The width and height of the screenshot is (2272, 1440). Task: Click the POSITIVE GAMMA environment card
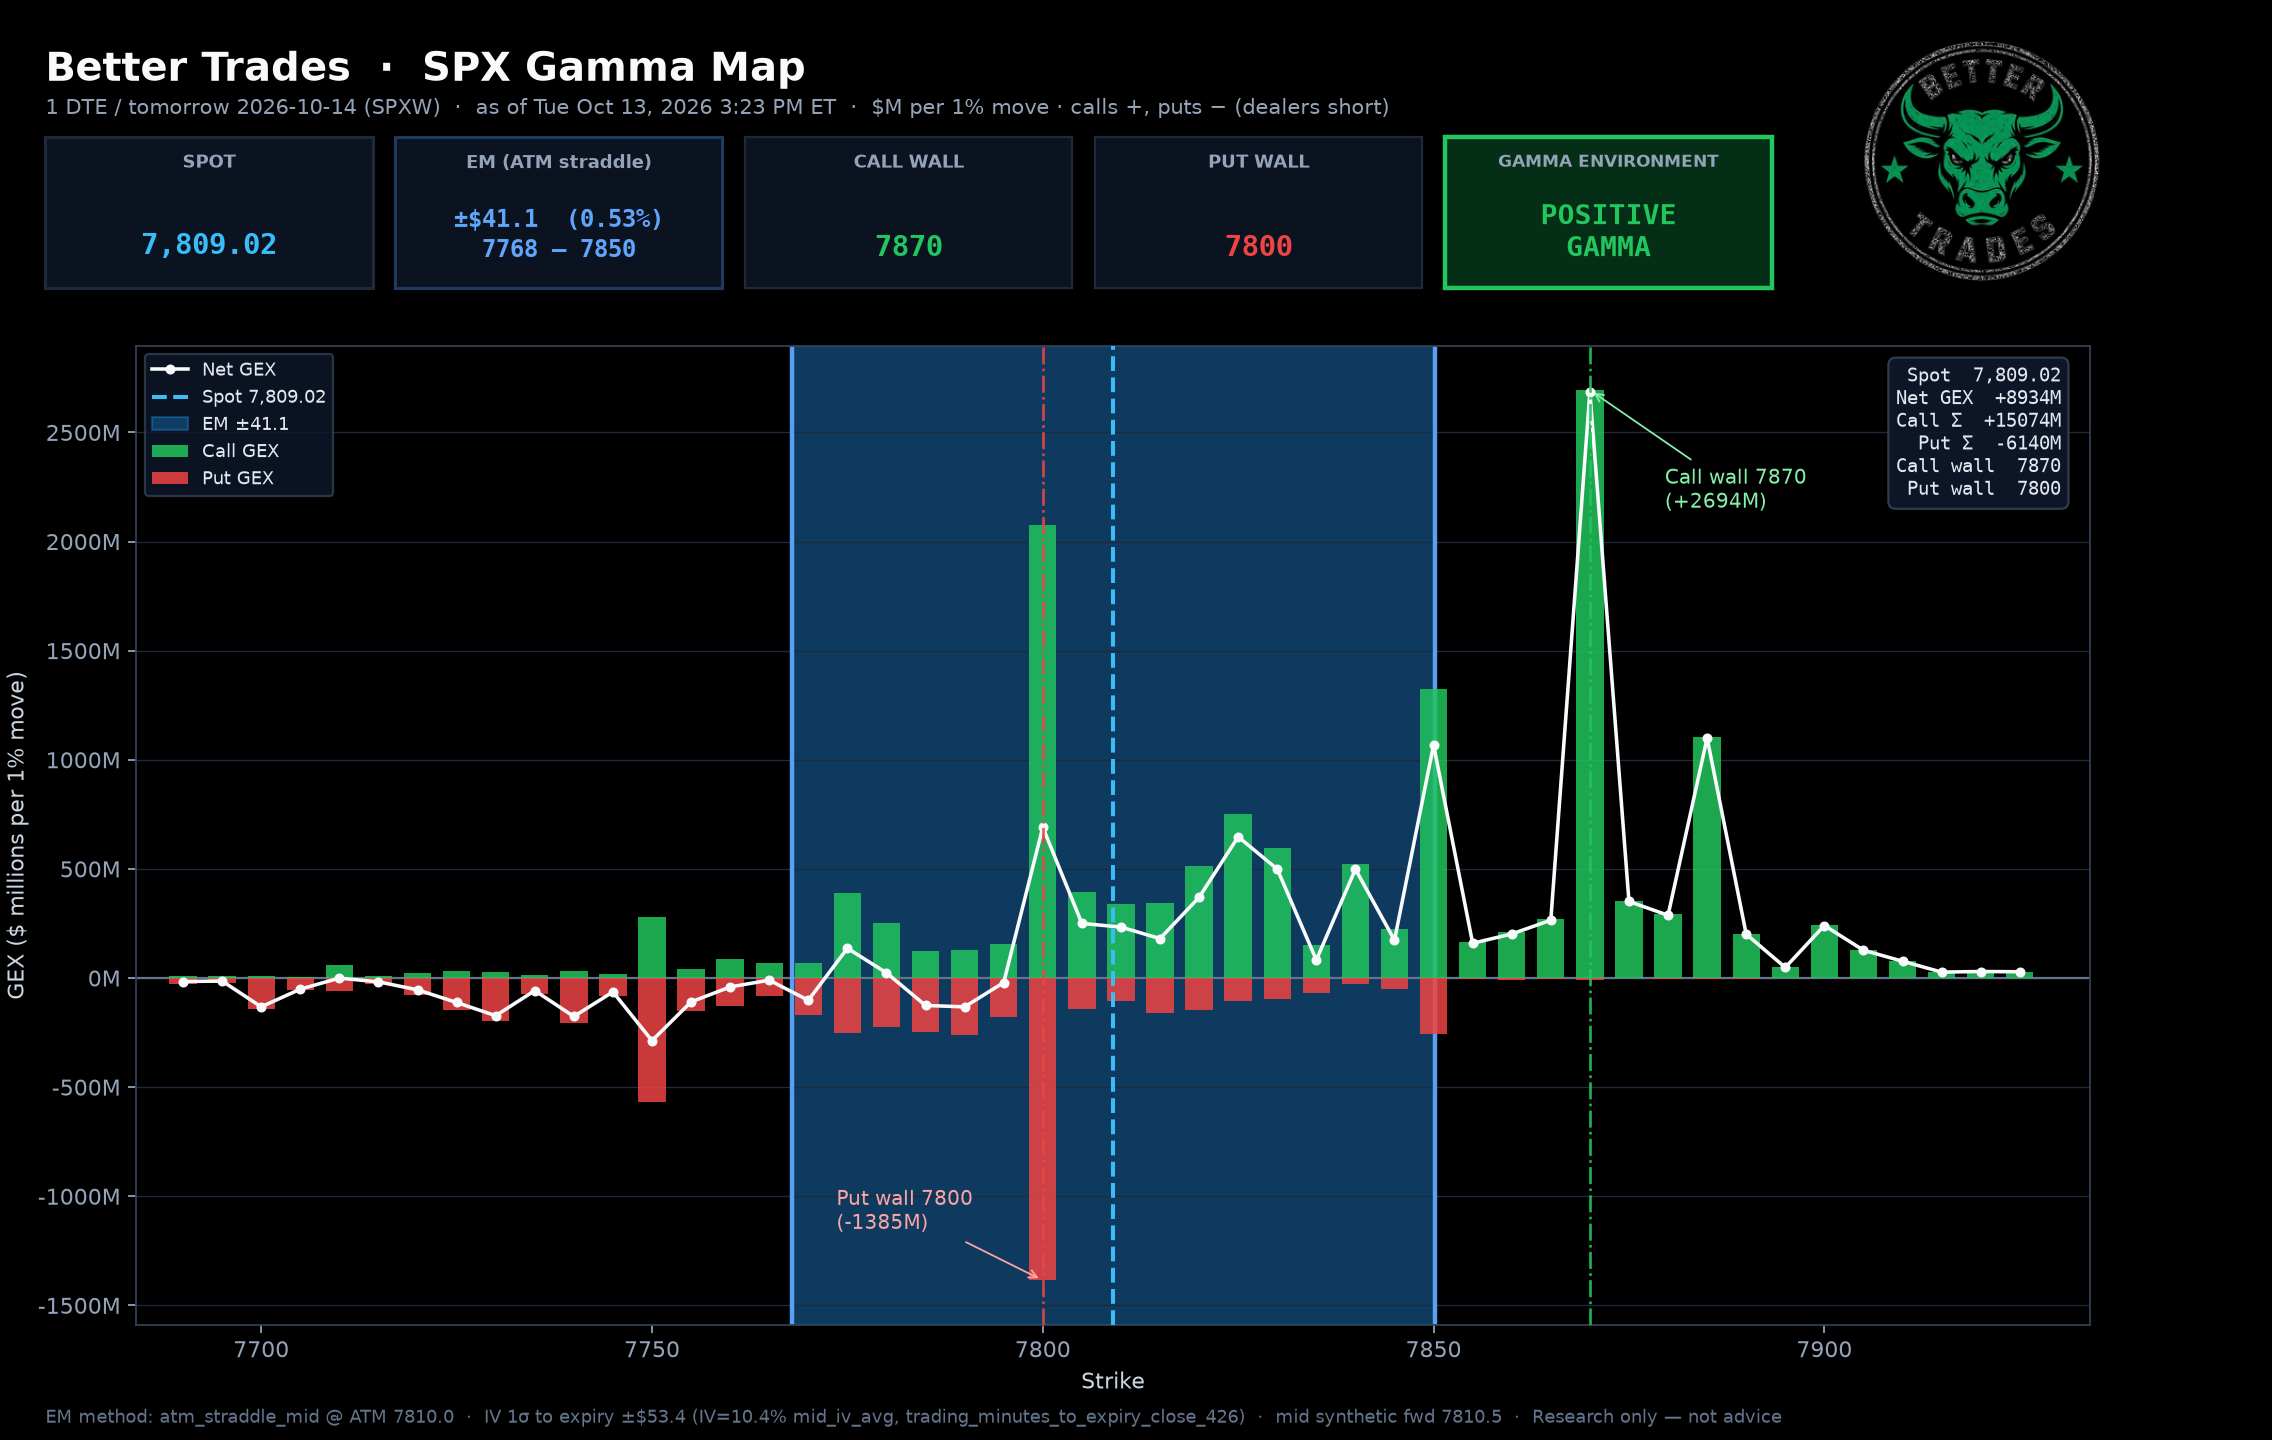point(1608,213)
